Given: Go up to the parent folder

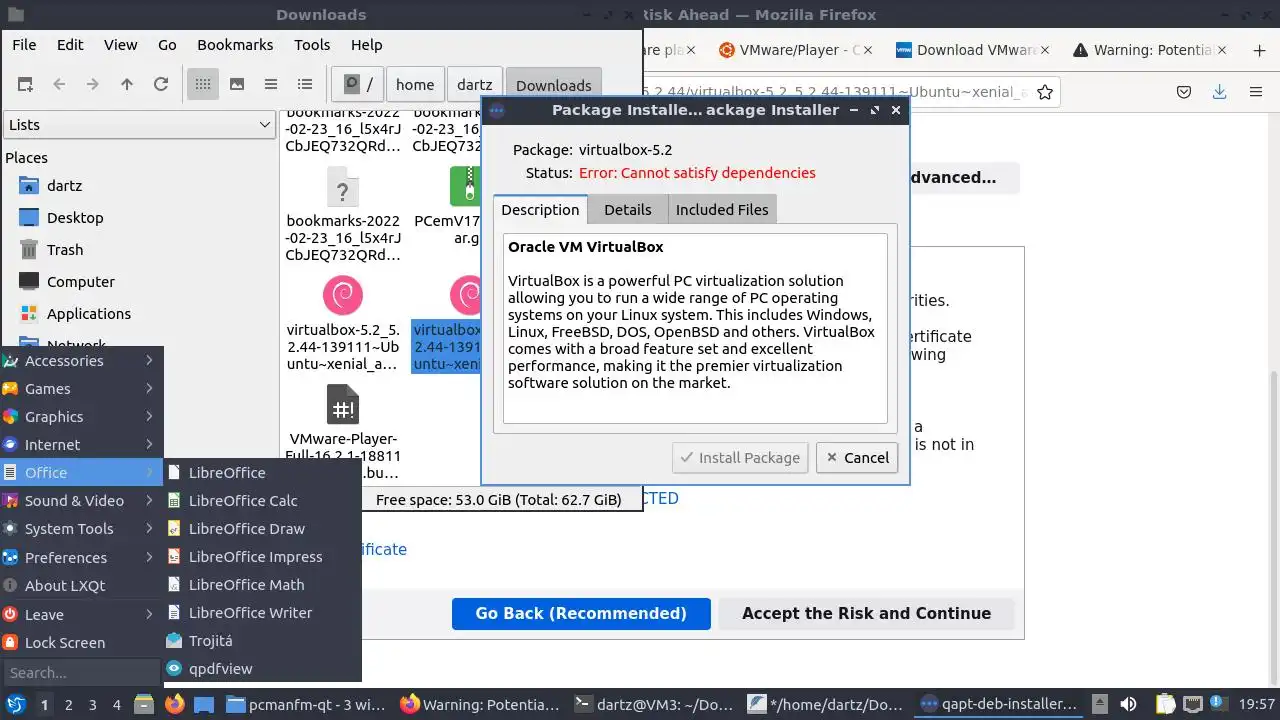Looking at the screenshot, I should pos(127,85).
